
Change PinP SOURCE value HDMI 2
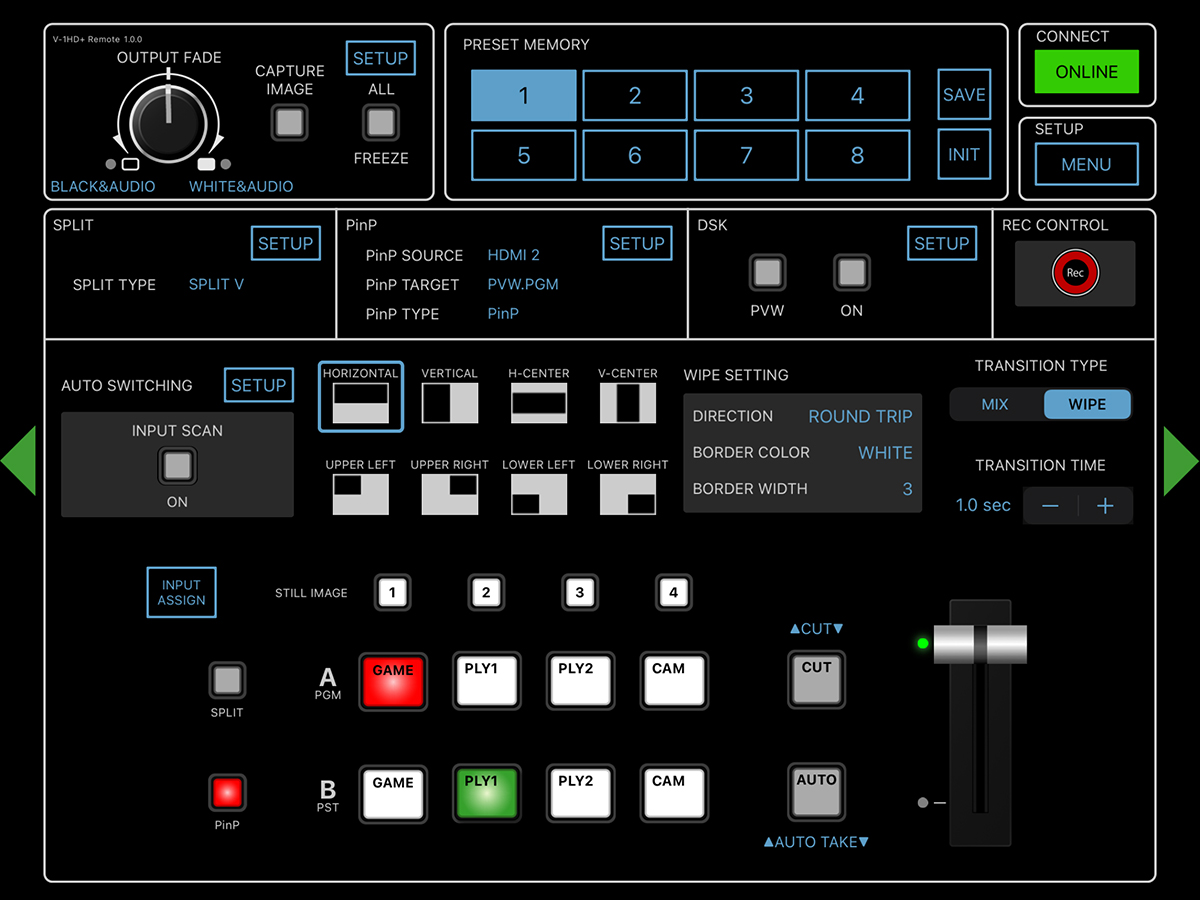(513, 255)
